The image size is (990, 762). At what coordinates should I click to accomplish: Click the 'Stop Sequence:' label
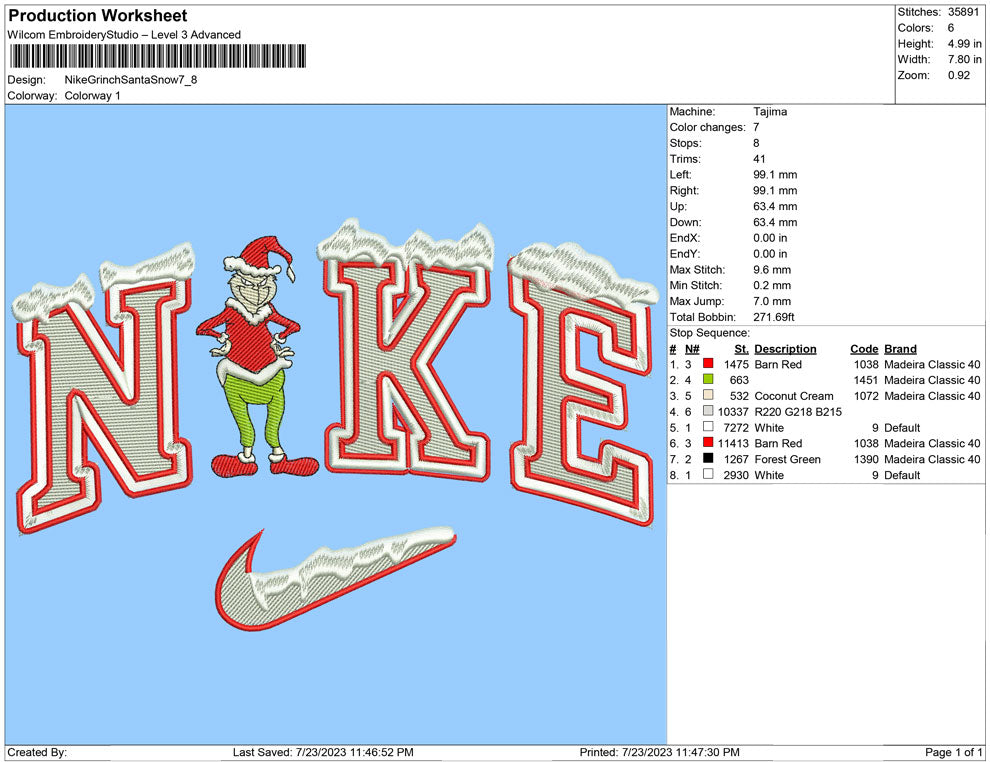click(x=710, y=333)
